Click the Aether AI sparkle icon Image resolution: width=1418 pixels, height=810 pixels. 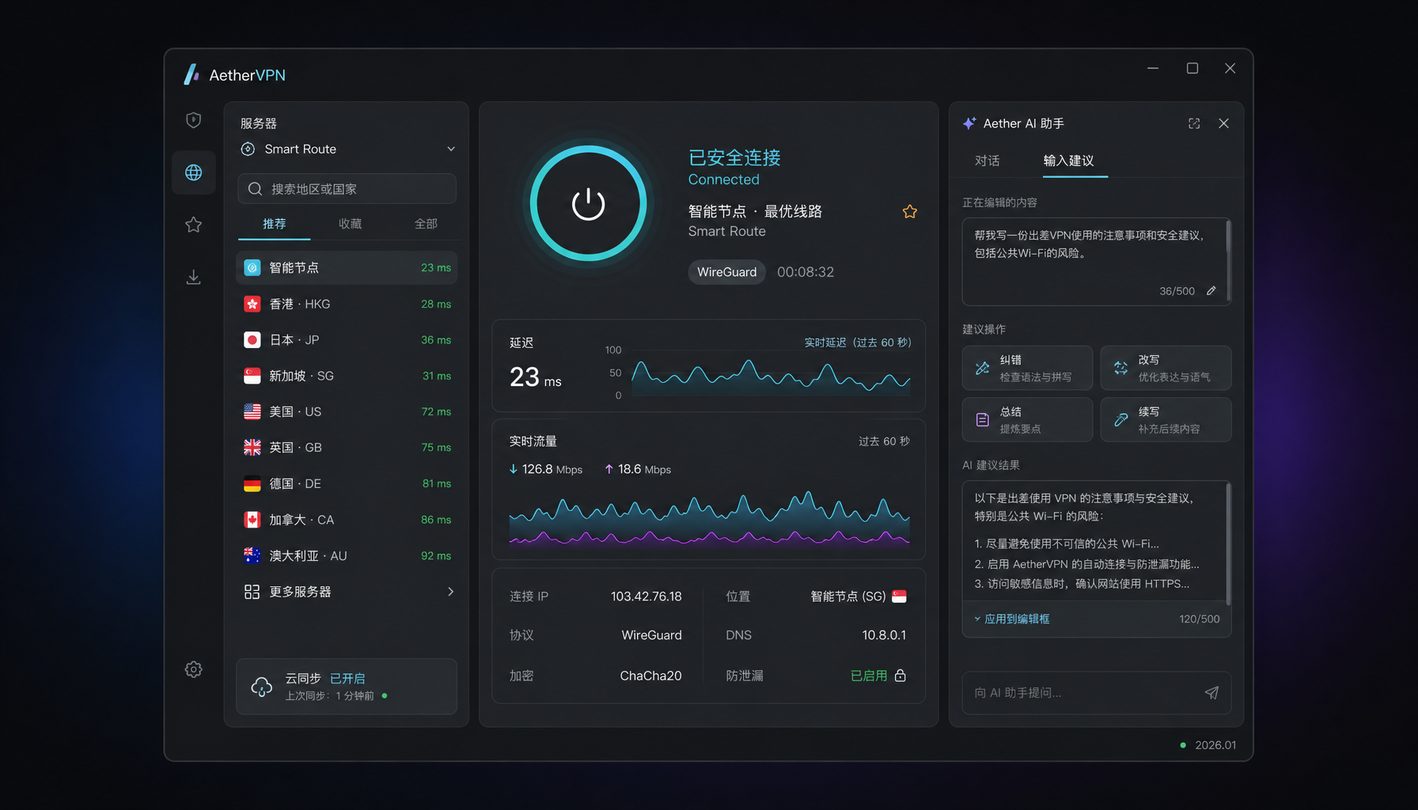pos(969,123)
